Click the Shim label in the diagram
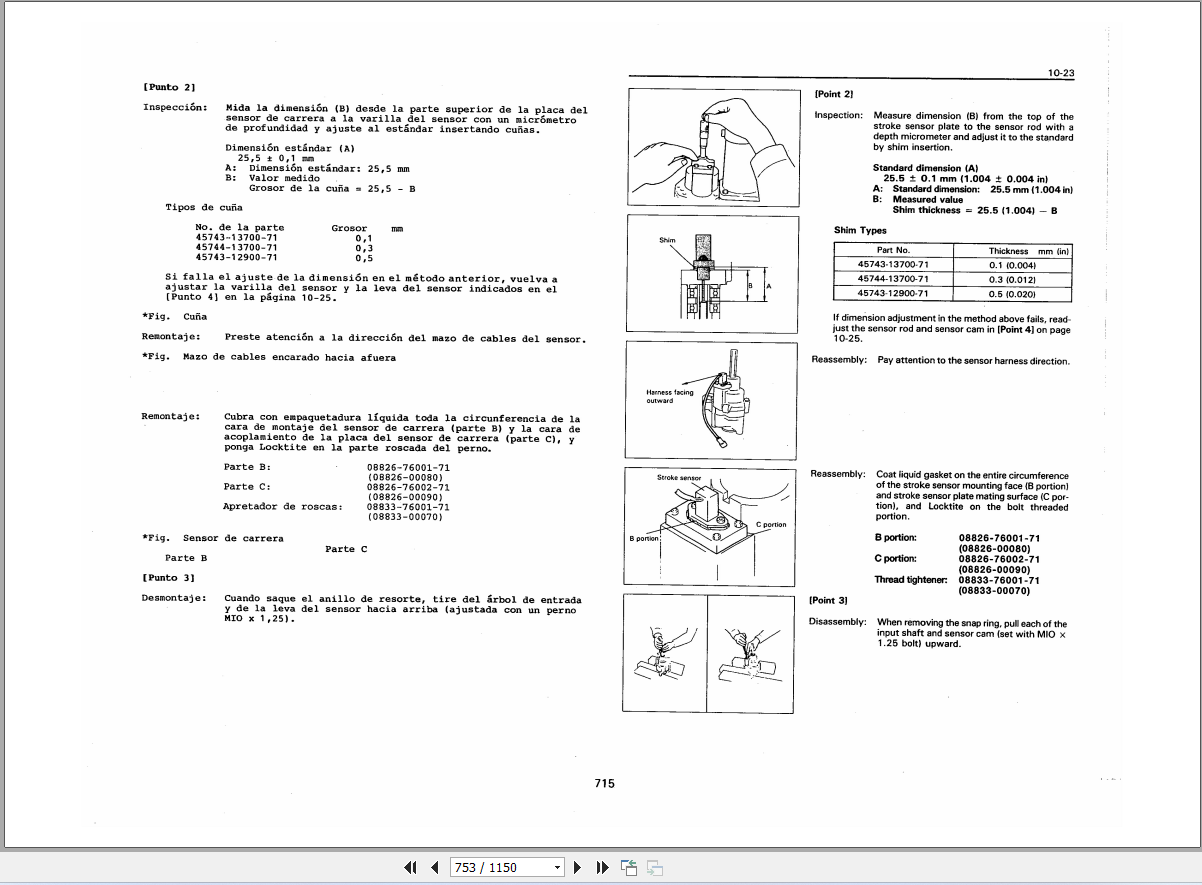This screenshot has width=1202, height=885. [667, 241]
